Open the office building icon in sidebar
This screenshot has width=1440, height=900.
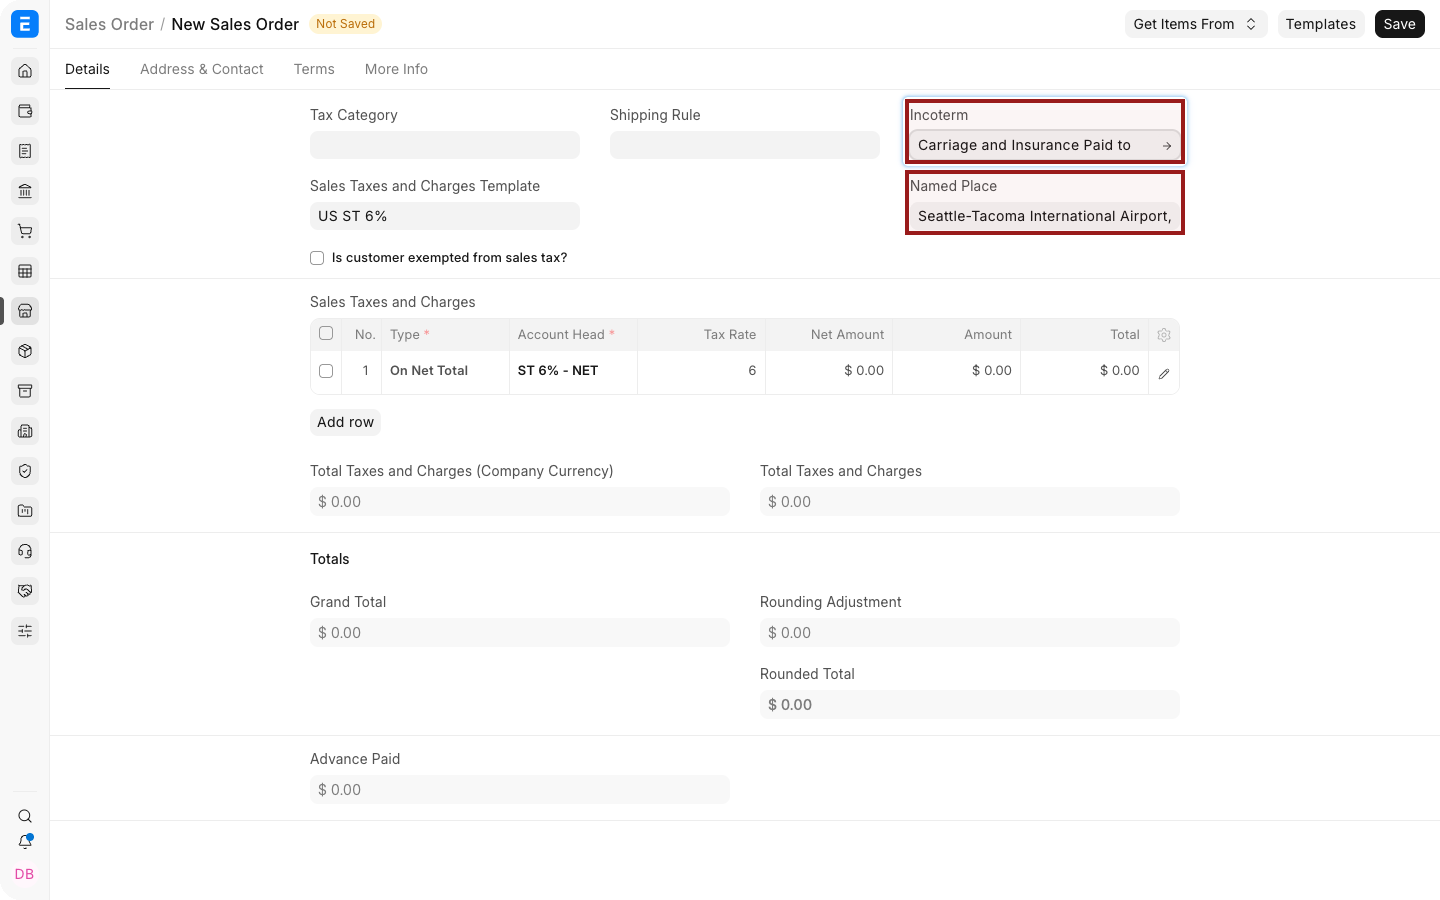(25, 431)
